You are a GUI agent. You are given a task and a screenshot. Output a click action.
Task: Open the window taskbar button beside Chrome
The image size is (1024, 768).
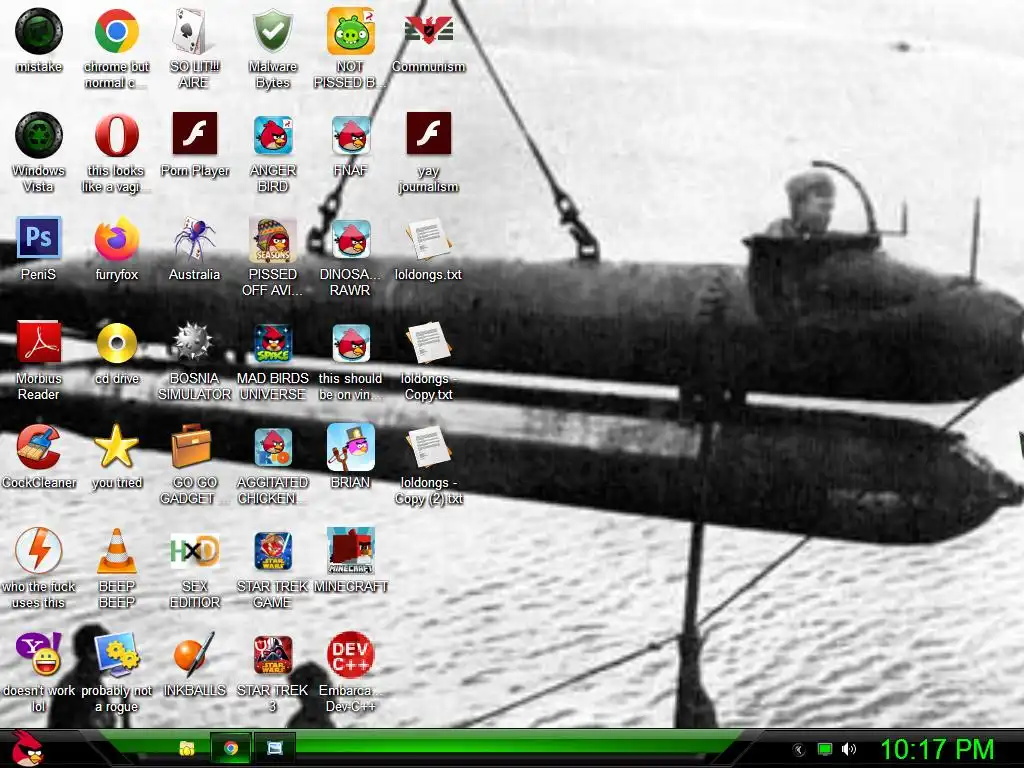(275, 748)
